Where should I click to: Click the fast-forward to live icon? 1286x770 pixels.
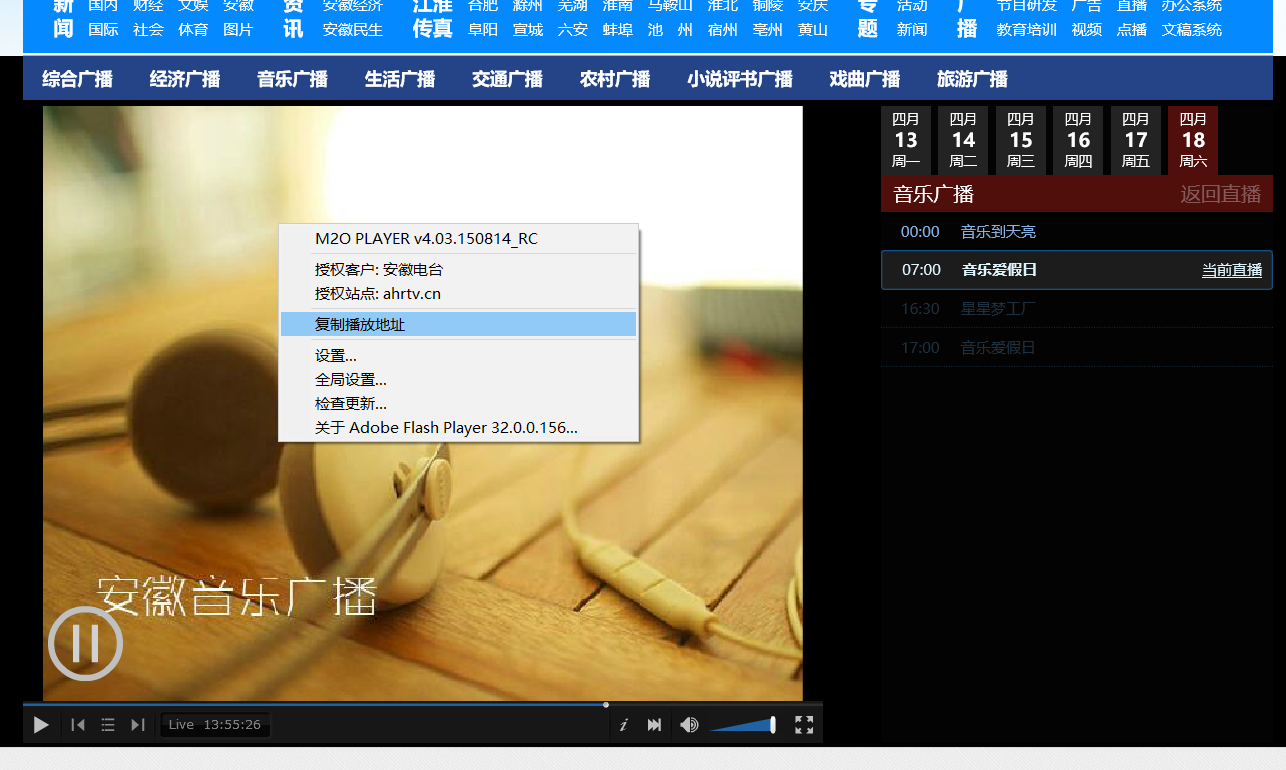(x=654, y=725)
